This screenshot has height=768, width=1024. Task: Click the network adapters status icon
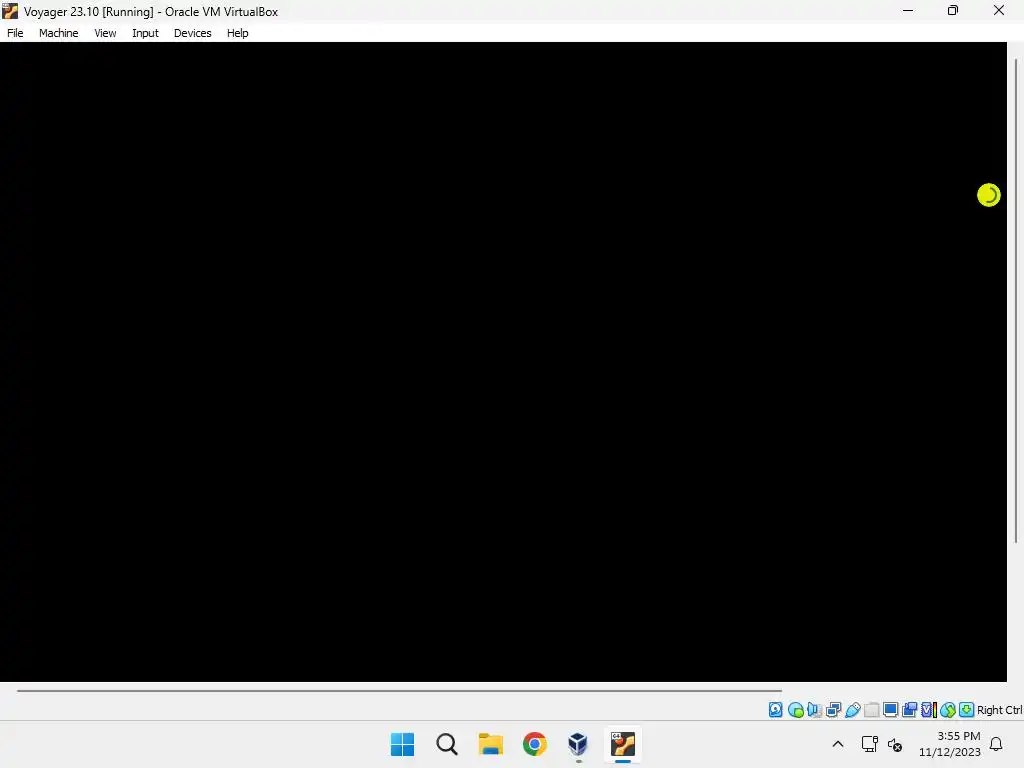point(833,710)
